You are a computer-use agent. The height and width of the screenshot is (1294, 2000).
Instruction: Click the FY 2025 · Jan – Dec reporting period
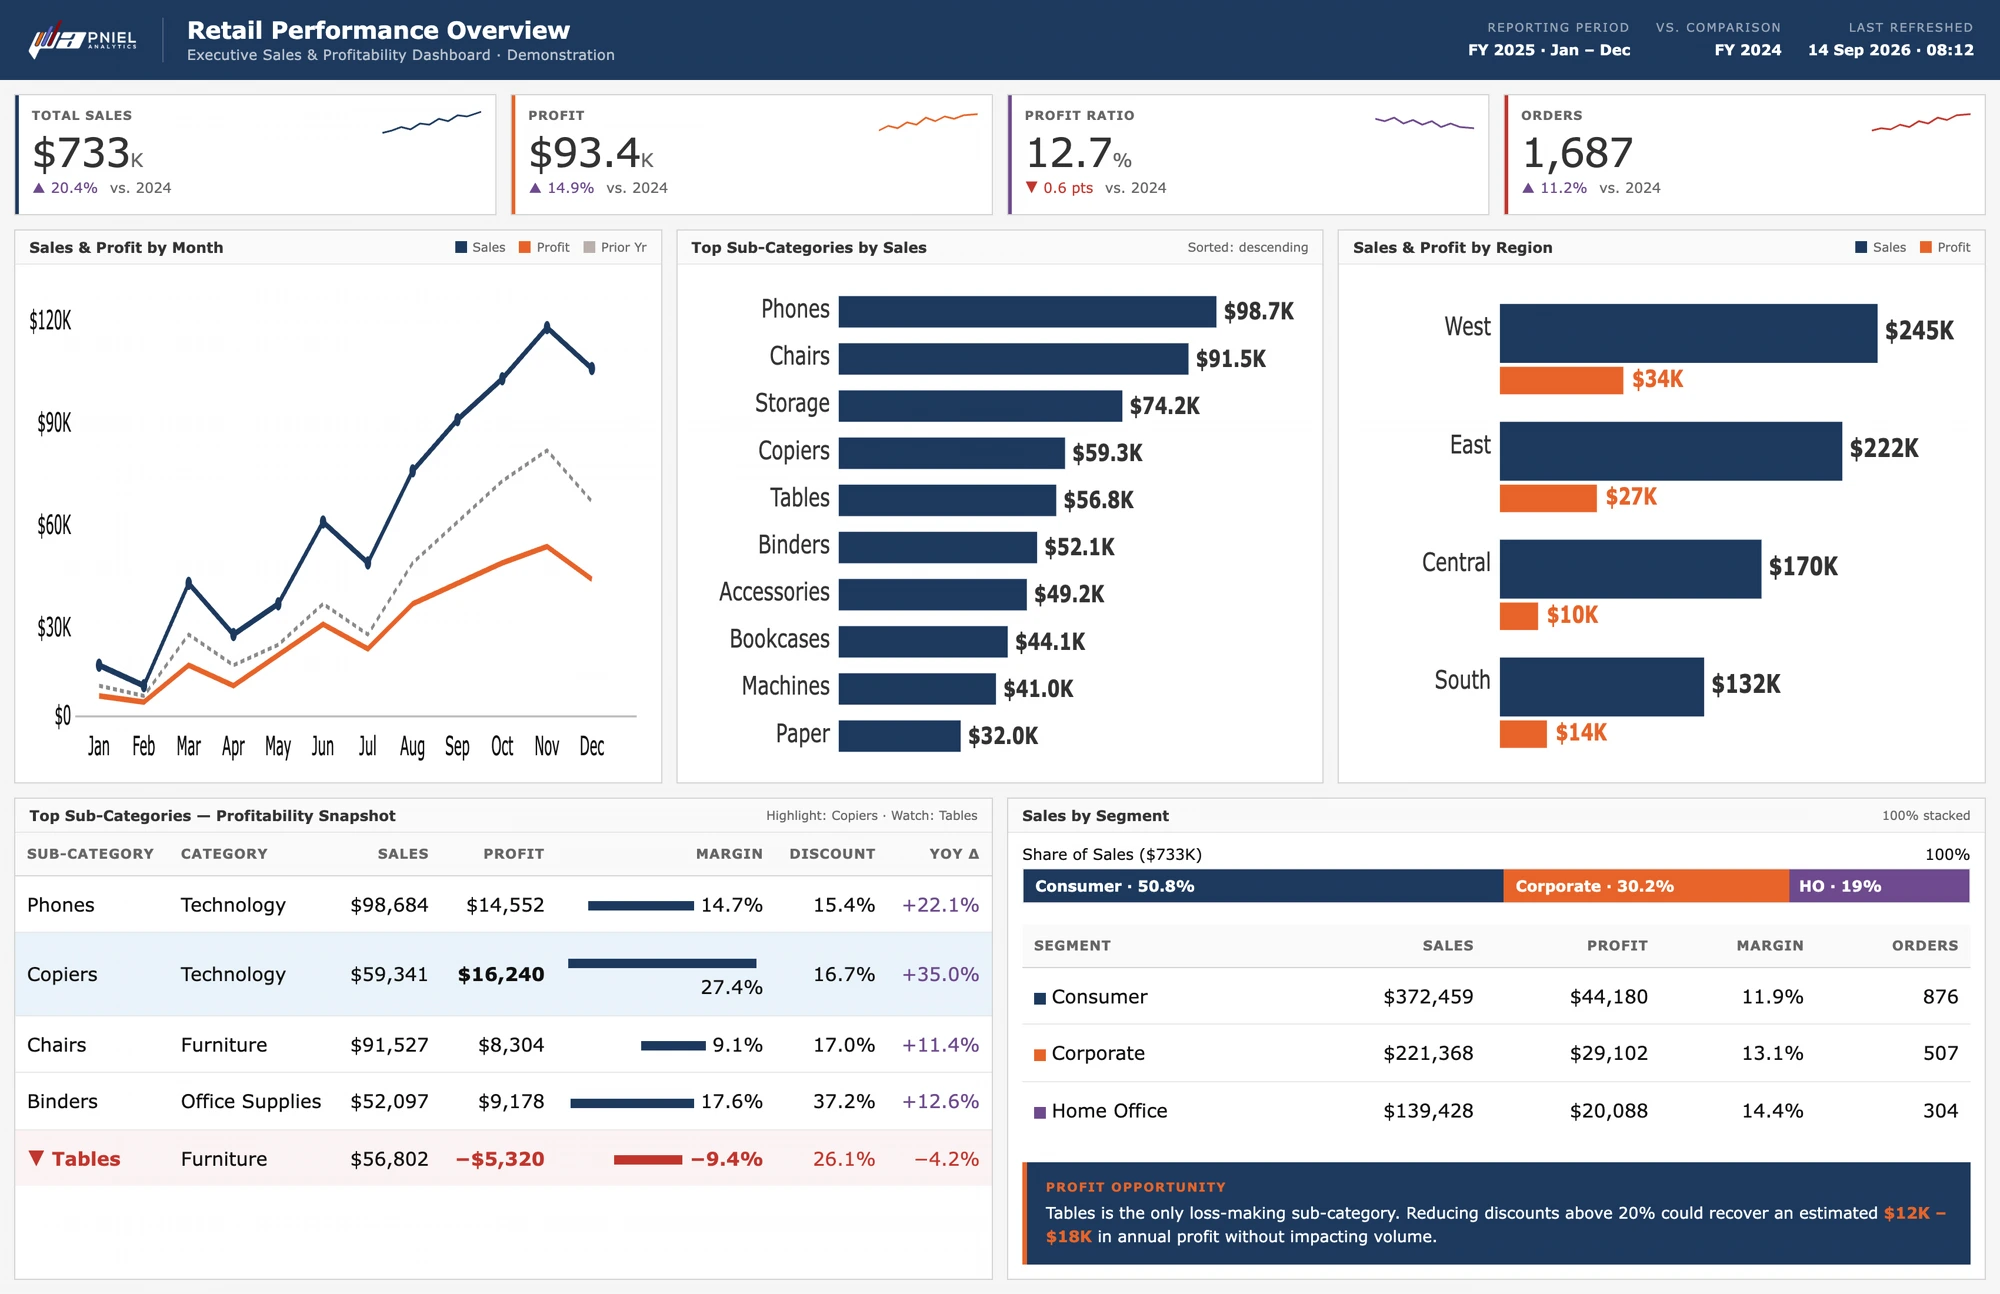tap(1549, 50)
